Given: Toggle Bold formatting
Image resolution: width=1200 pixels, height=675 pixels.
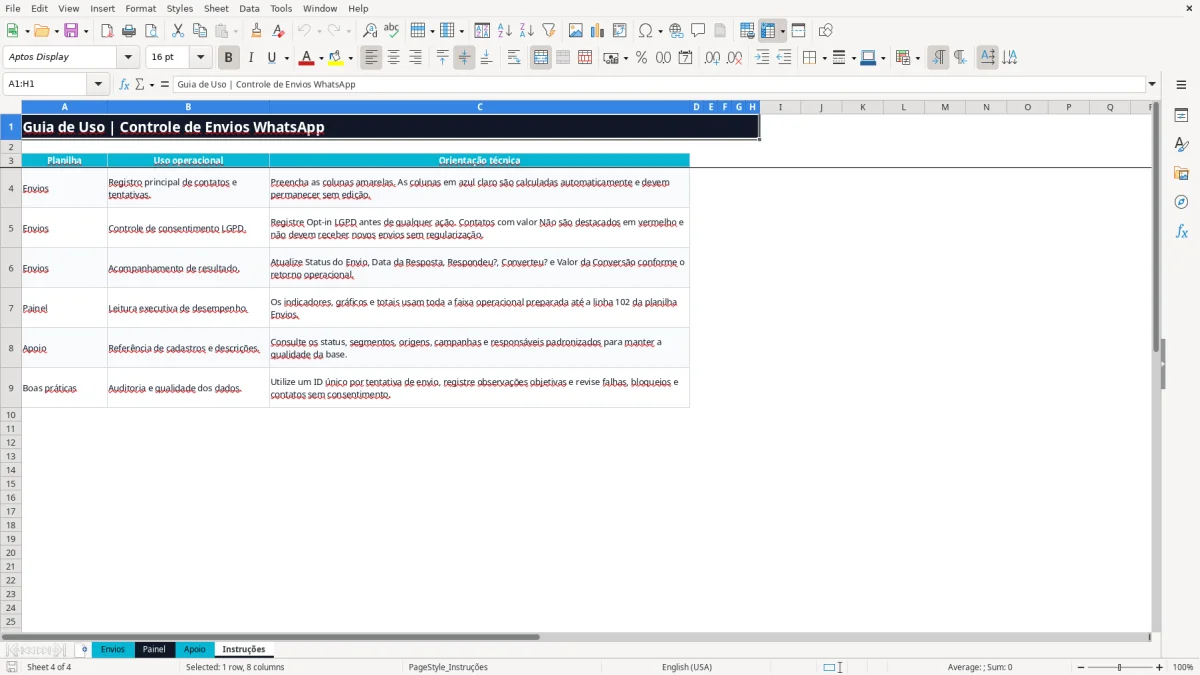Looking at the screenshot, I should point(229,58).
